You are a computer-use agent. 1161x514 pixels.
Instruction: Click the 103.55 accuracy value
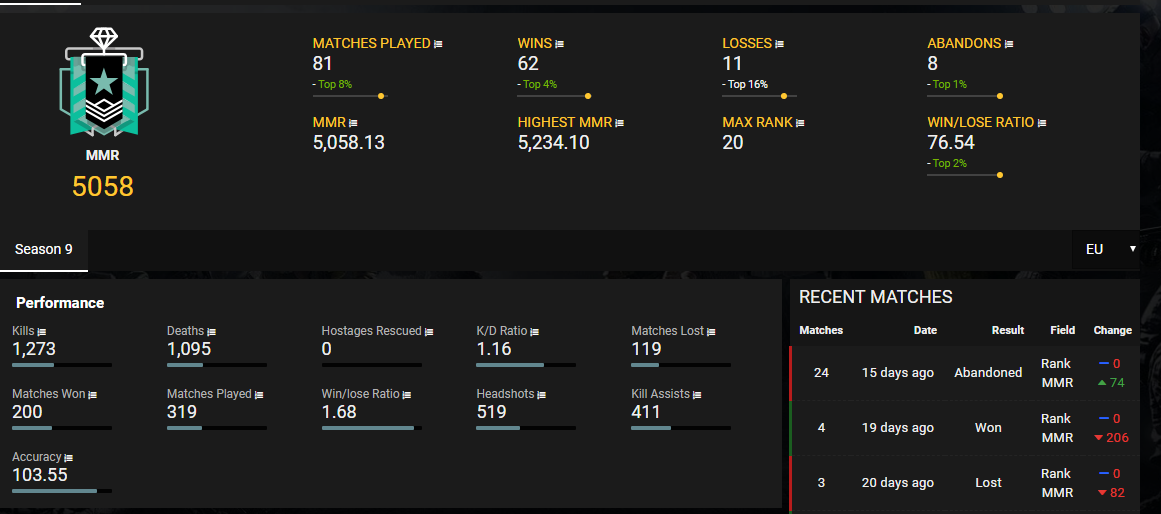click(40, 475)
